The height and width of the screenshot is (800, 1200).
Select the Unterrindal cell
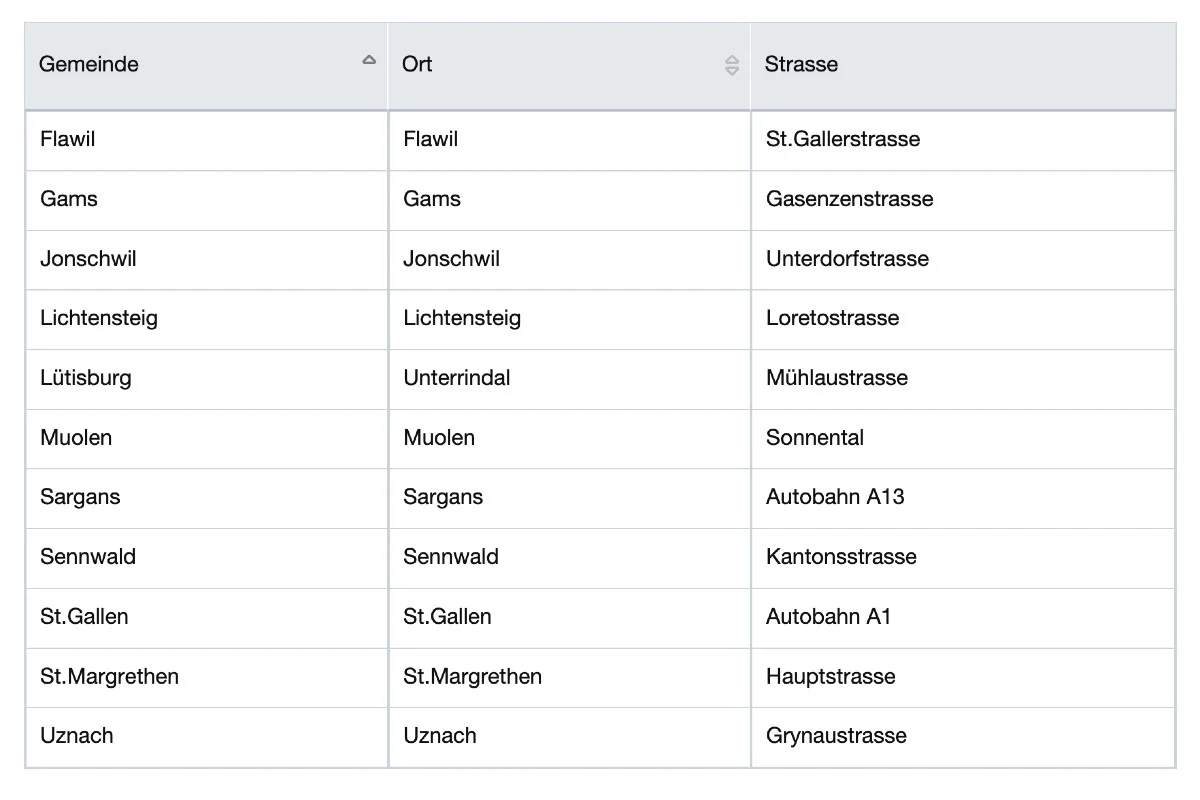tap(569, 379)
